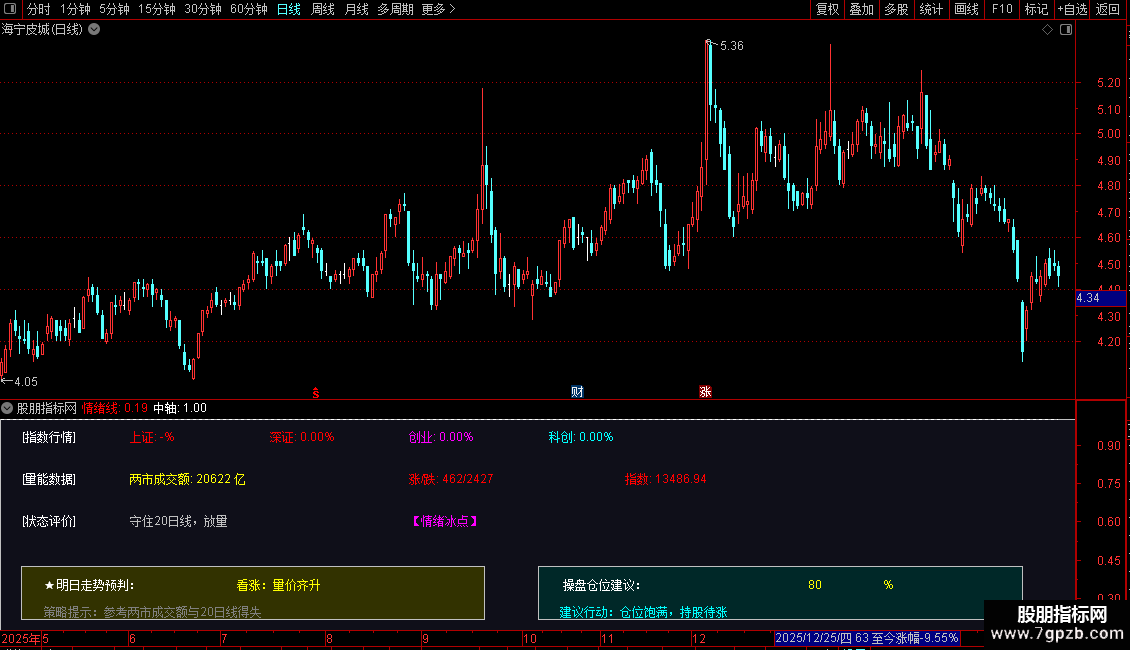Image resolution: width=1130 pixels, height=650 pixels.
Task: Click the 多股 button
Action: tap(896, 9)
